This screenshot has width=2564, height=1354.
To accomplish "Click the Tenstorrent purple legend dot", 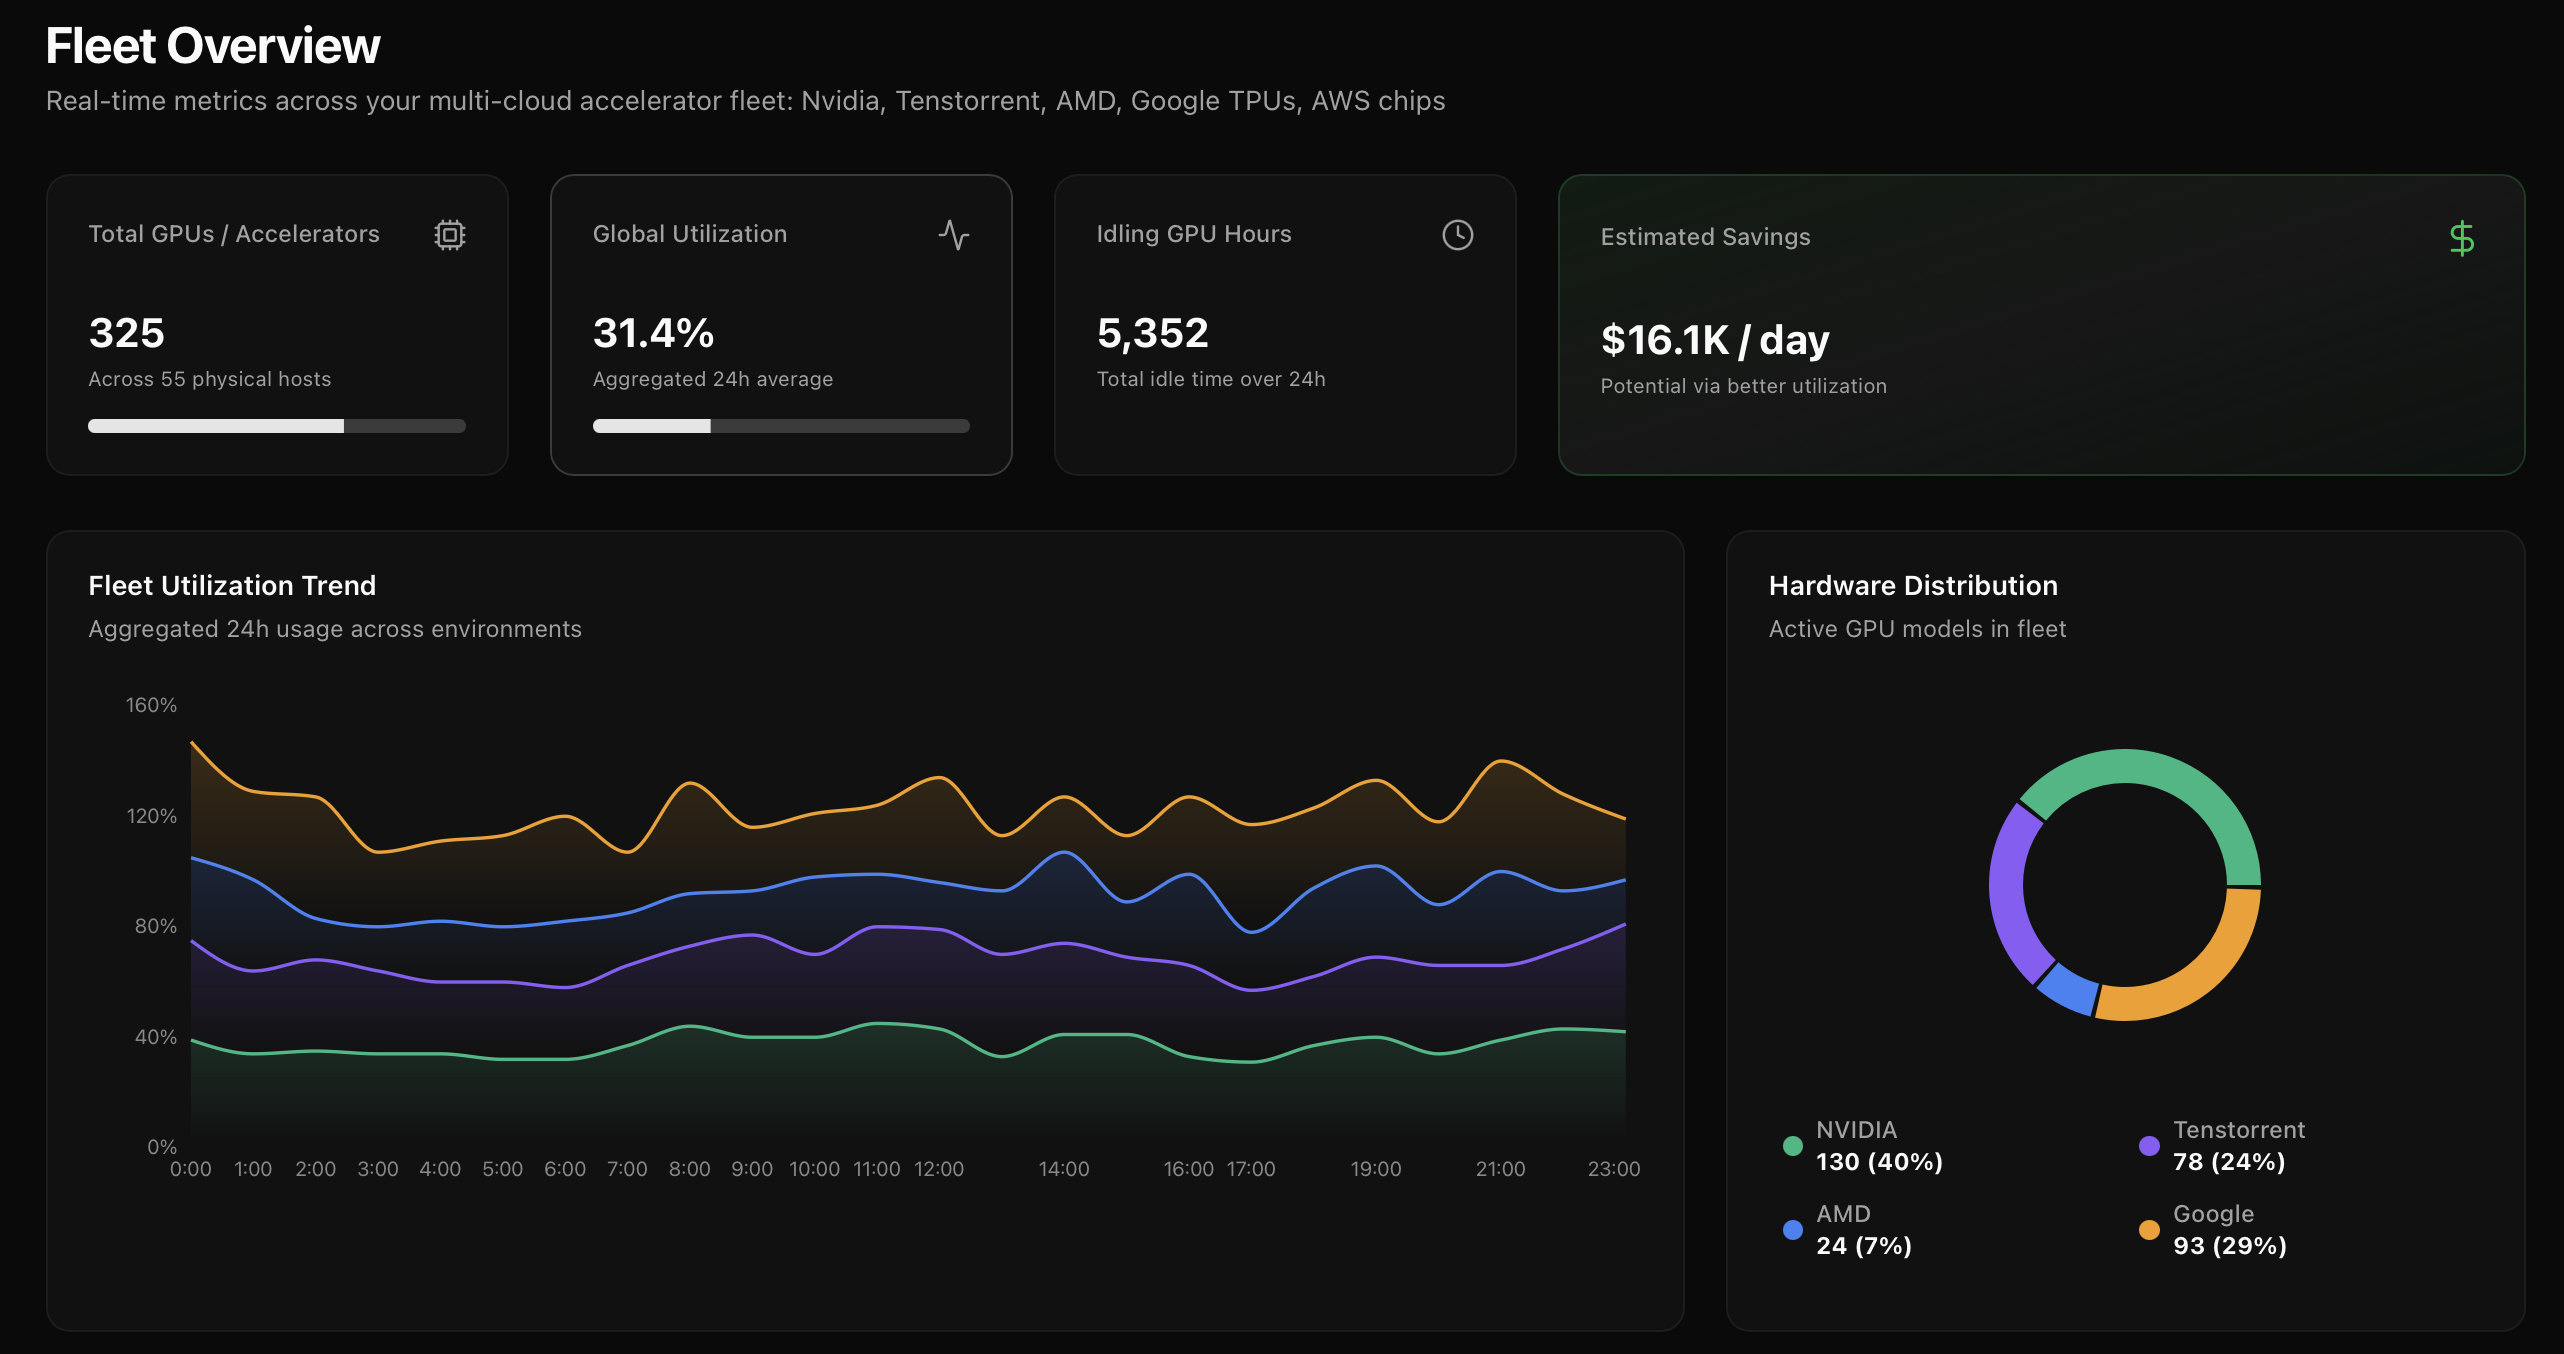I will coord(2148,1146).
